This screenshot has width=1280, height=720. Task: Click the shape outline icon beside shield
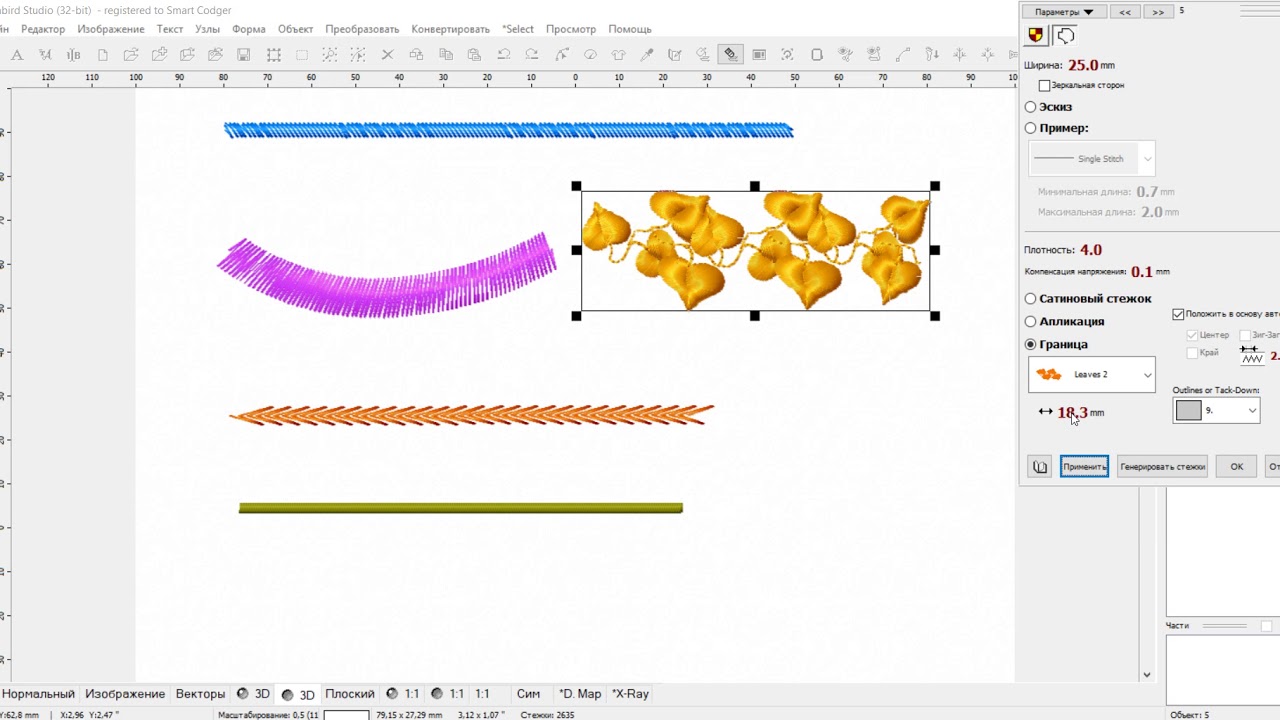tap(1065, 36)
